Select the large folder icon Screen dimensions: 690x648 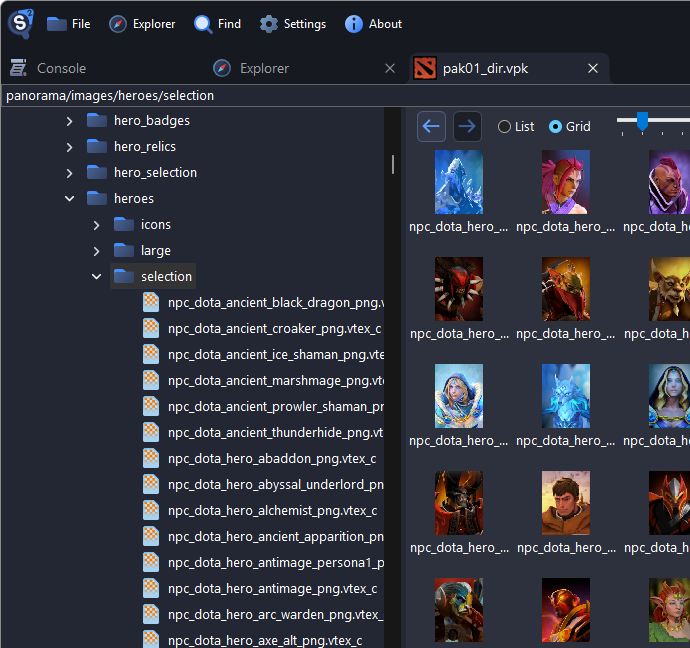pyautogui.click(x=124, y=250)
